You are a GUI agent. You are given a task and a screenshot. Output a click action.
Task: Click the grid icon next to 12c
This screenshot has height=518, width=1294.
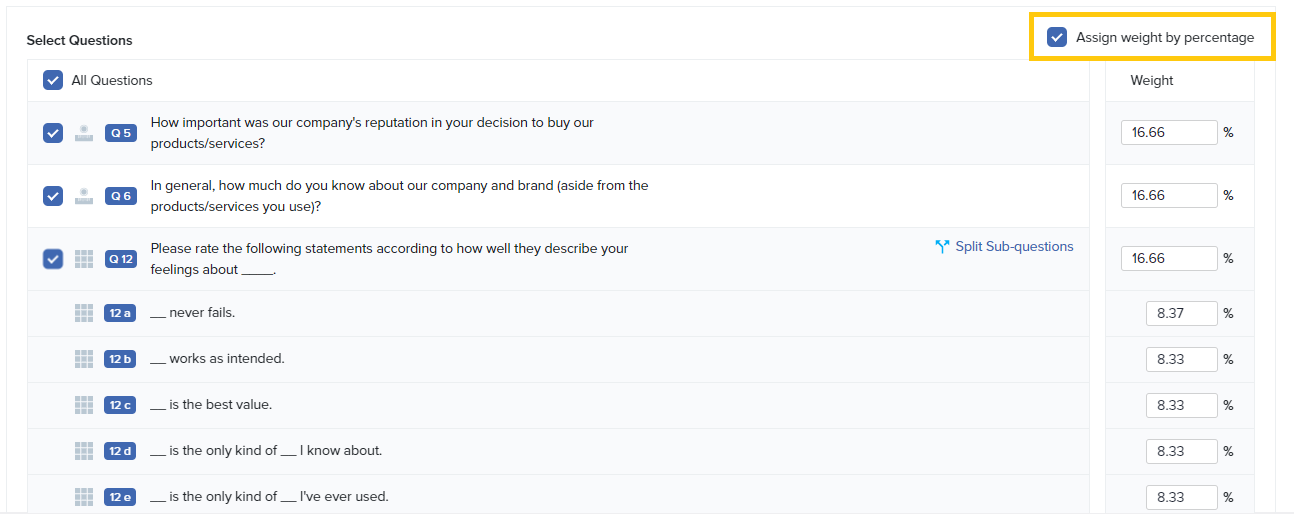(x=84, y=405)
